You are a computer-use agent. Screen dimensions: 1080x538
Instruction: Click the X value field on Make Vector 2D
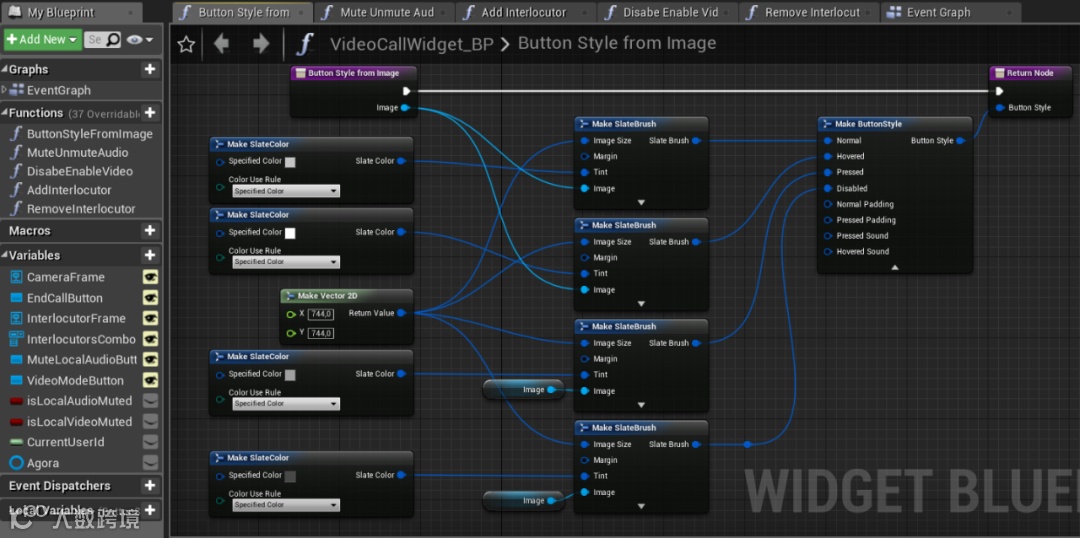(322, 314)
